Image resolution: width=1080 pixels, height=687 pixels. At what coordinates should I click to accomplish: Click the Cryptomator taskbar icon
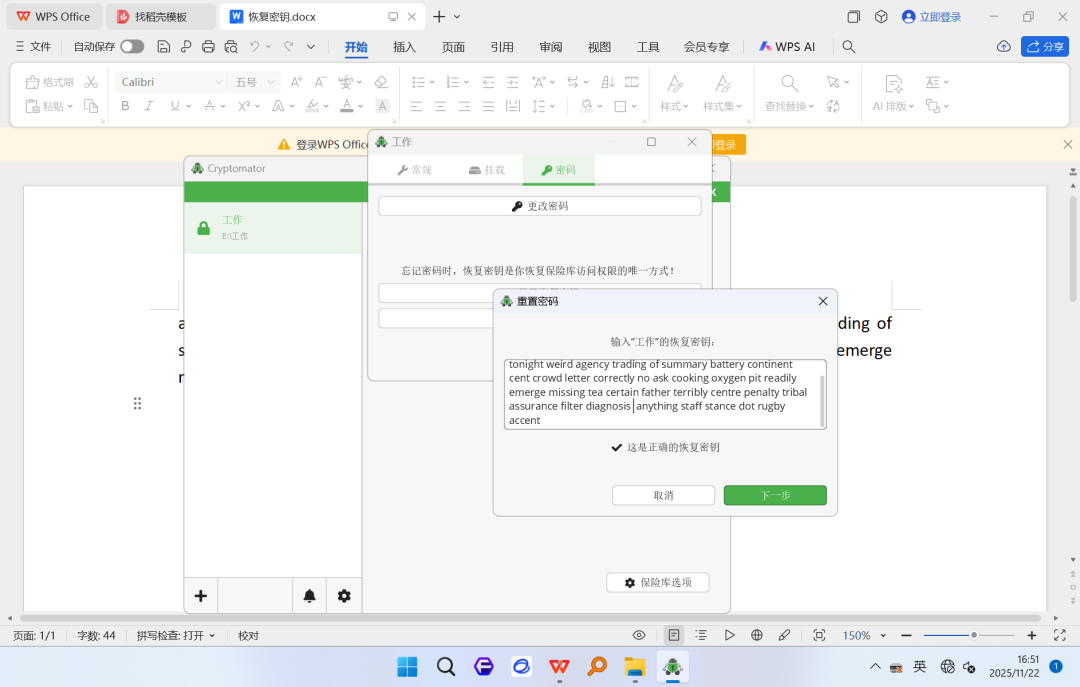coord(672,666)
